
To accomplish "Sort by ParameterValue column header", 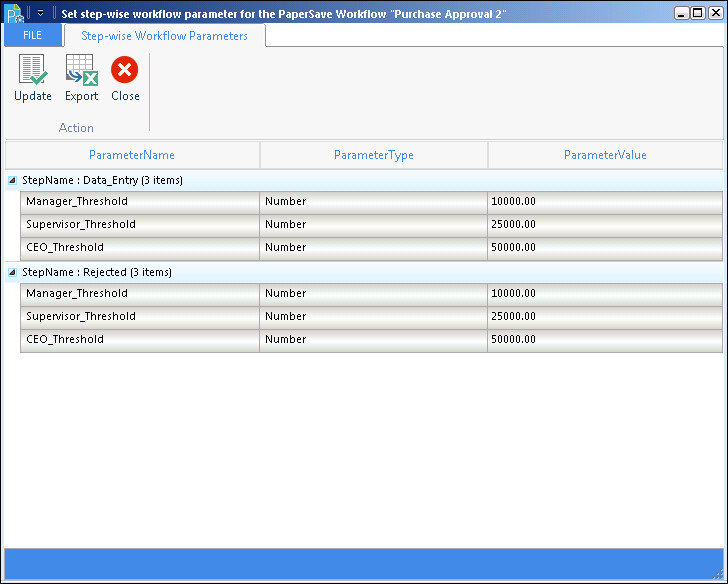I will [x=605, y=155].
